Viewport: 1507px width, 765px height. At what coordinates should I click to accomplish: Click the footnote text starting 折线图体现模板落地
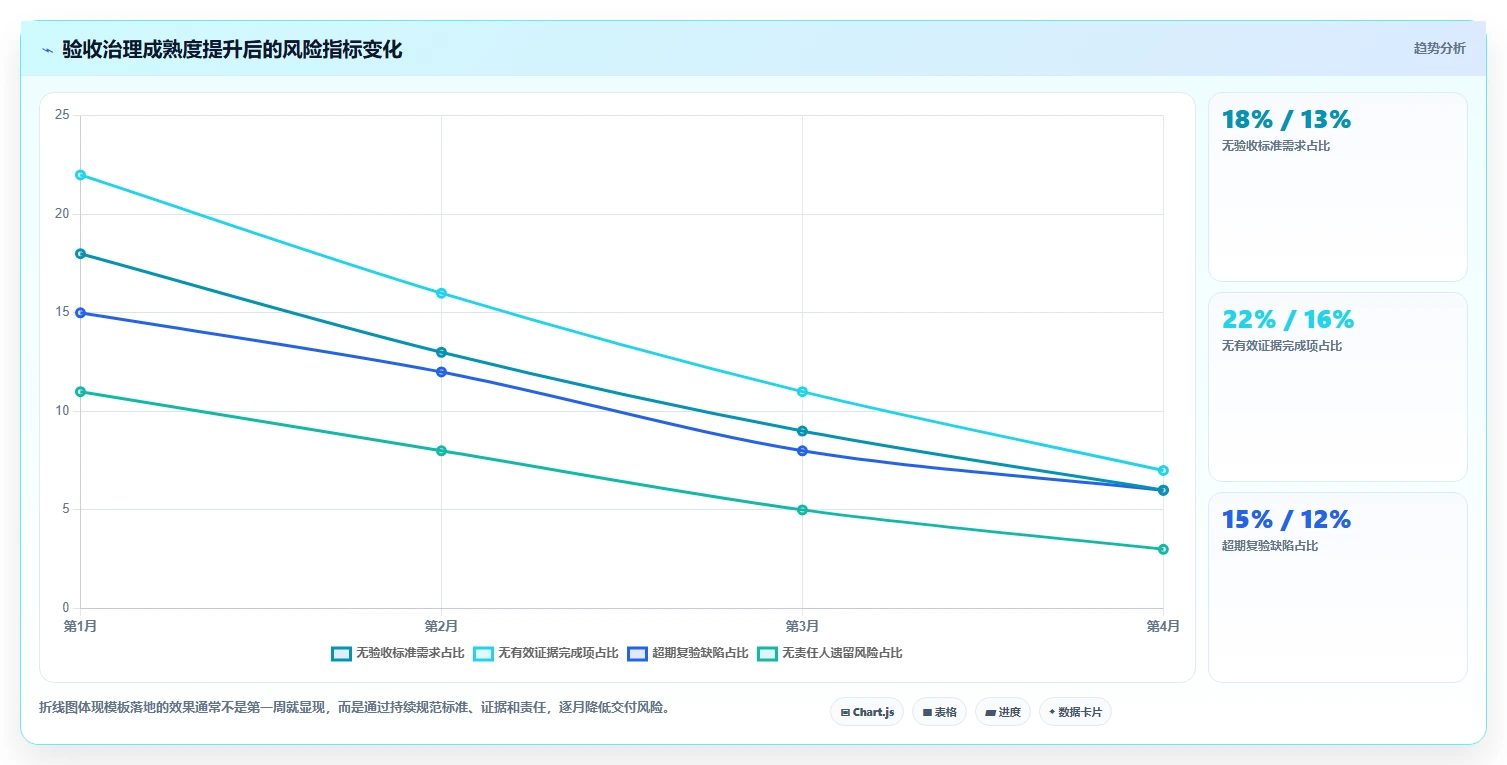[x=356, y=708]
